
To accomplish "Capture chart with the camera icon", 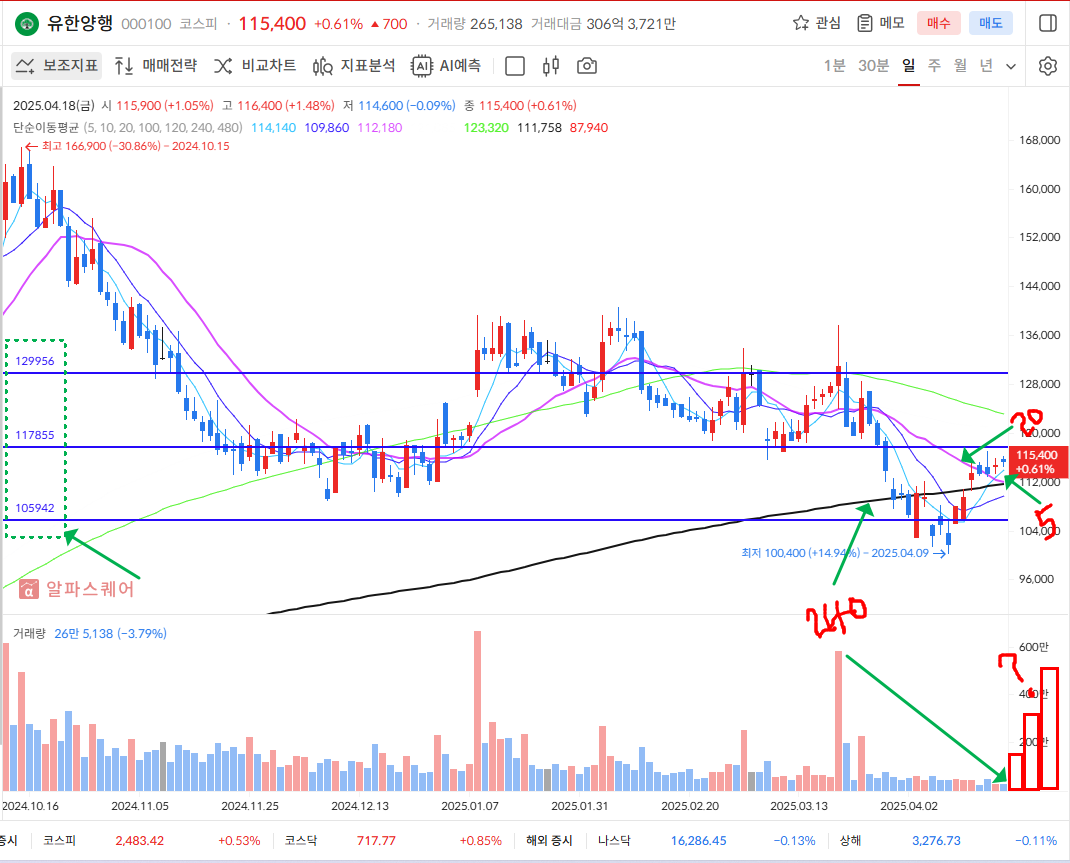I will pos(587,66).
